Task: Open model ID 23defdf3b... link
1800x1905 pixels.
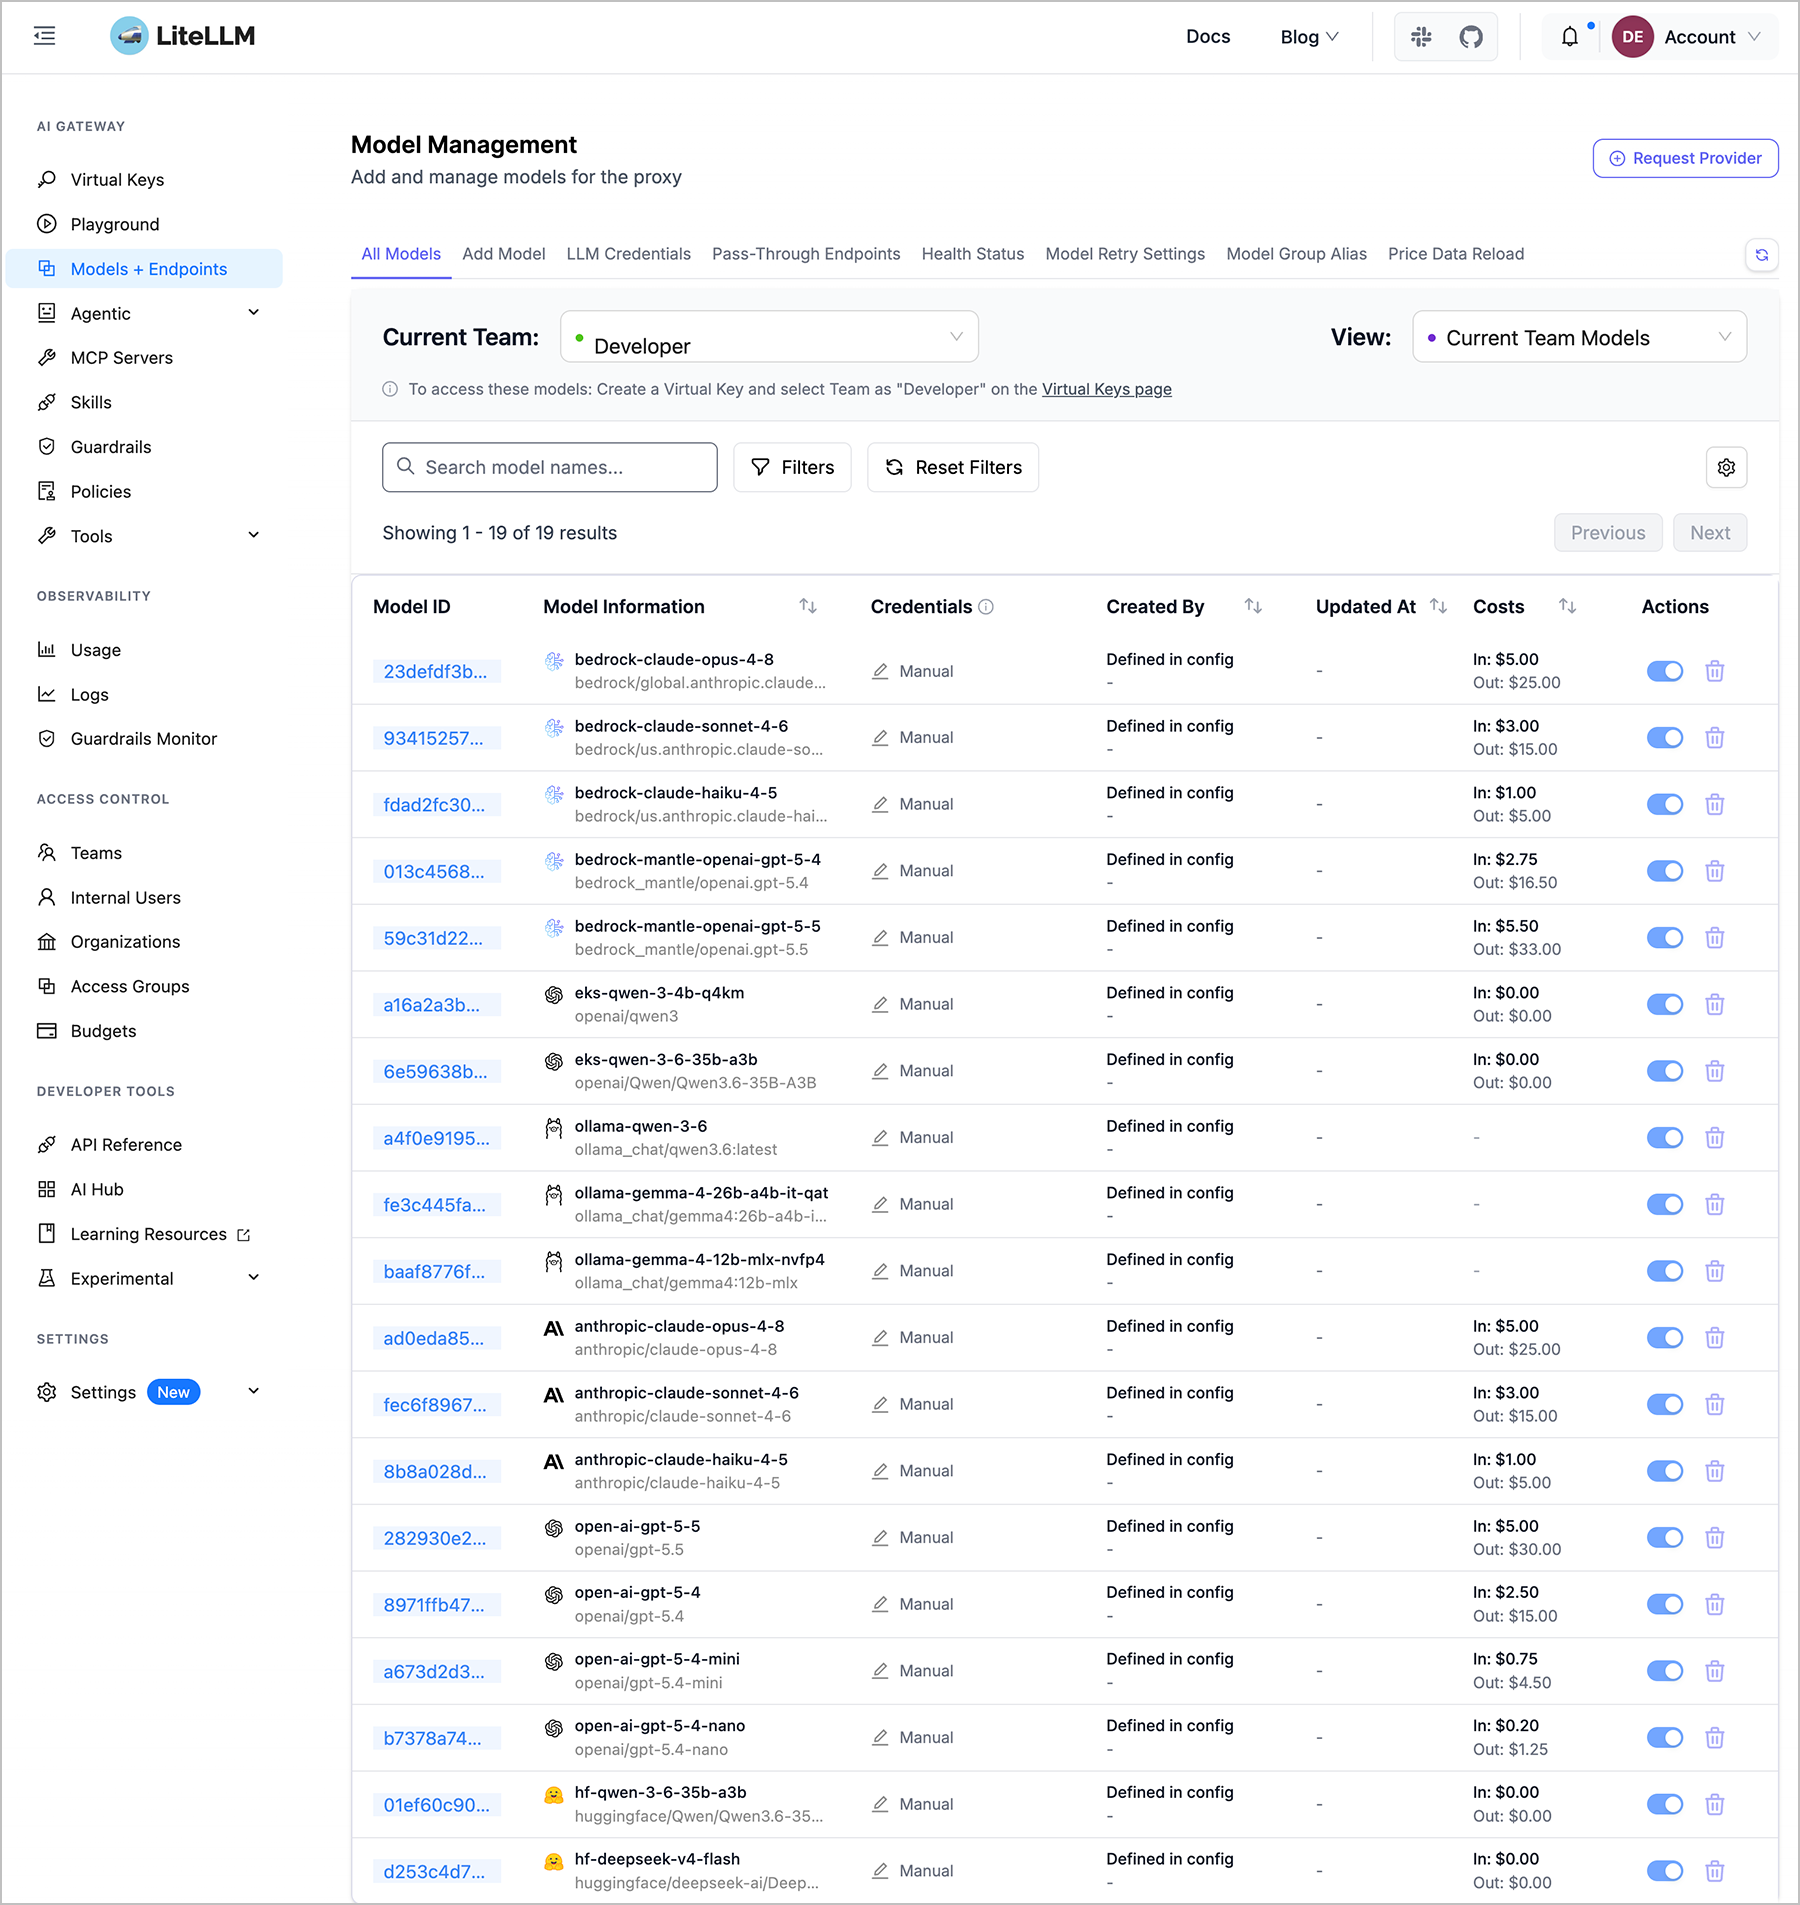Action: [x=436, y=671]
